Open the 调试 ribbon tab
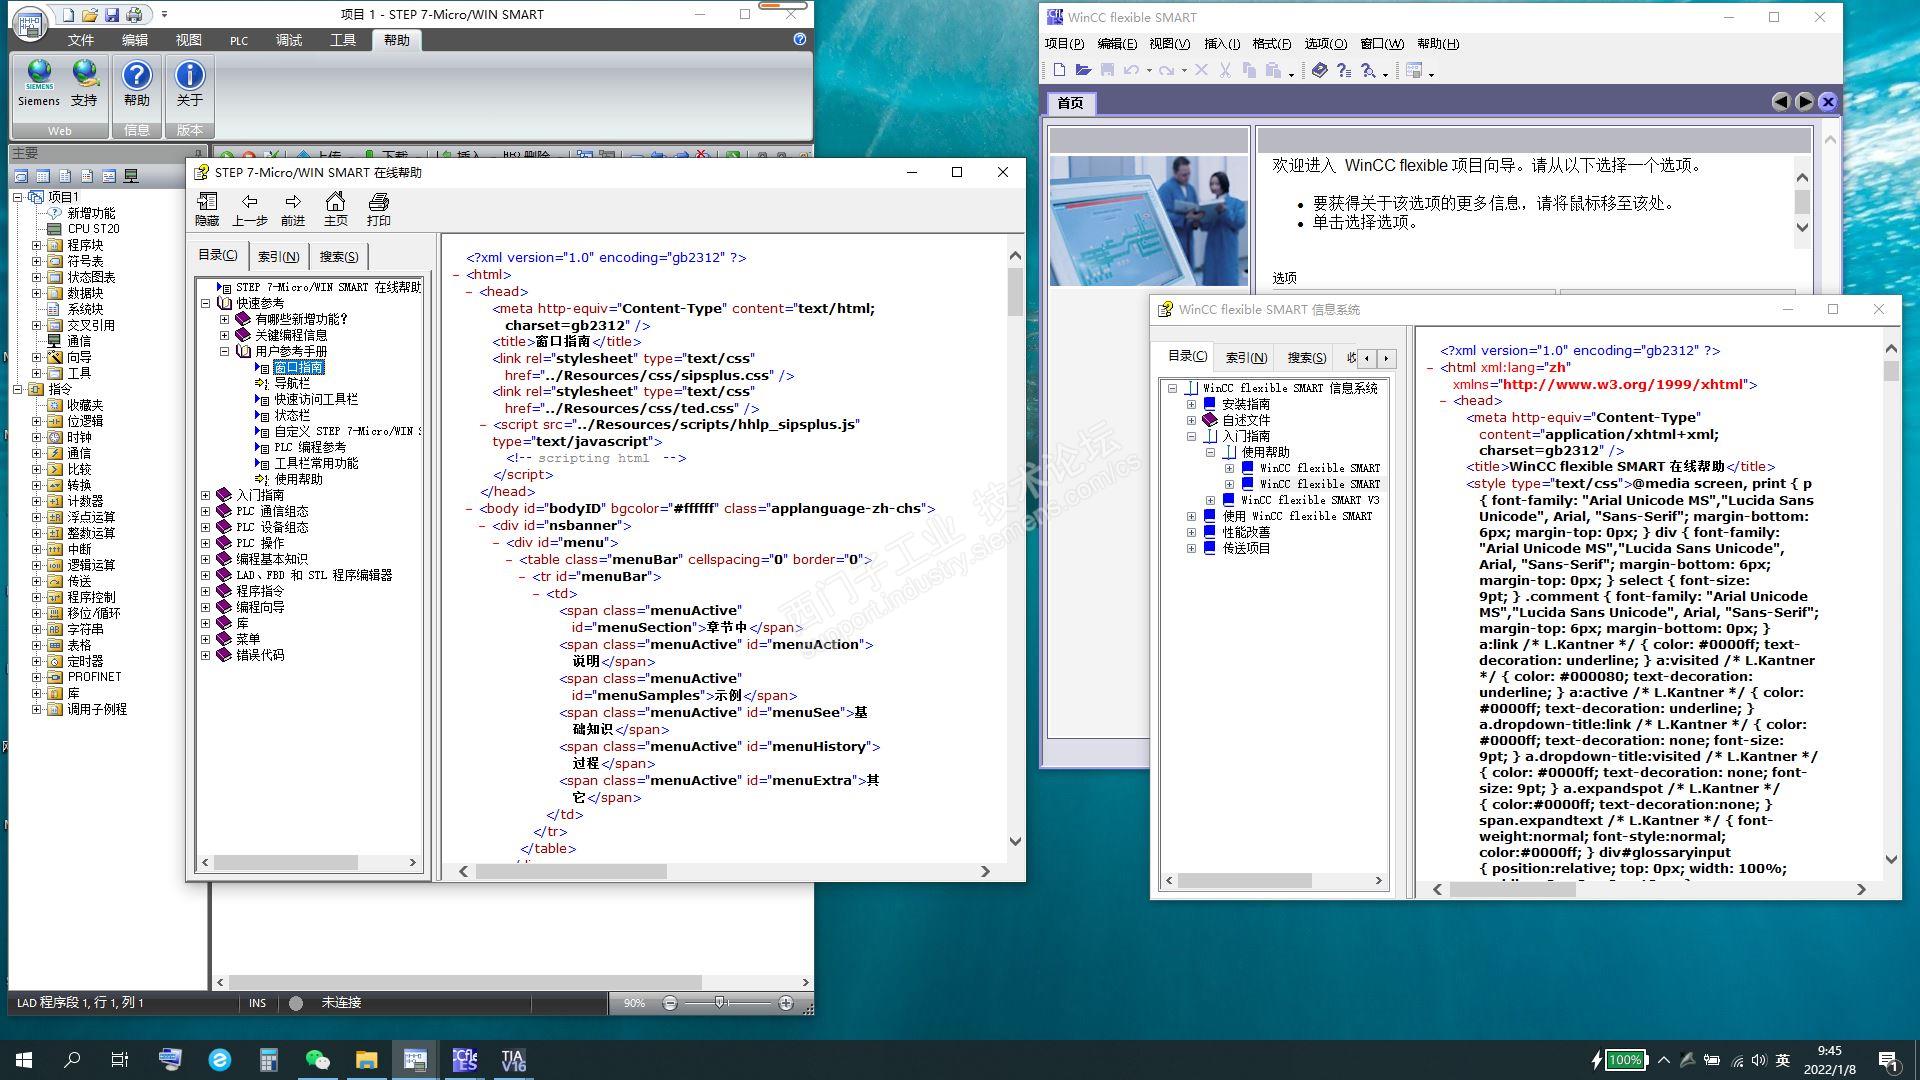This screenshot has width=1920, height=1080. click(289, 40)
